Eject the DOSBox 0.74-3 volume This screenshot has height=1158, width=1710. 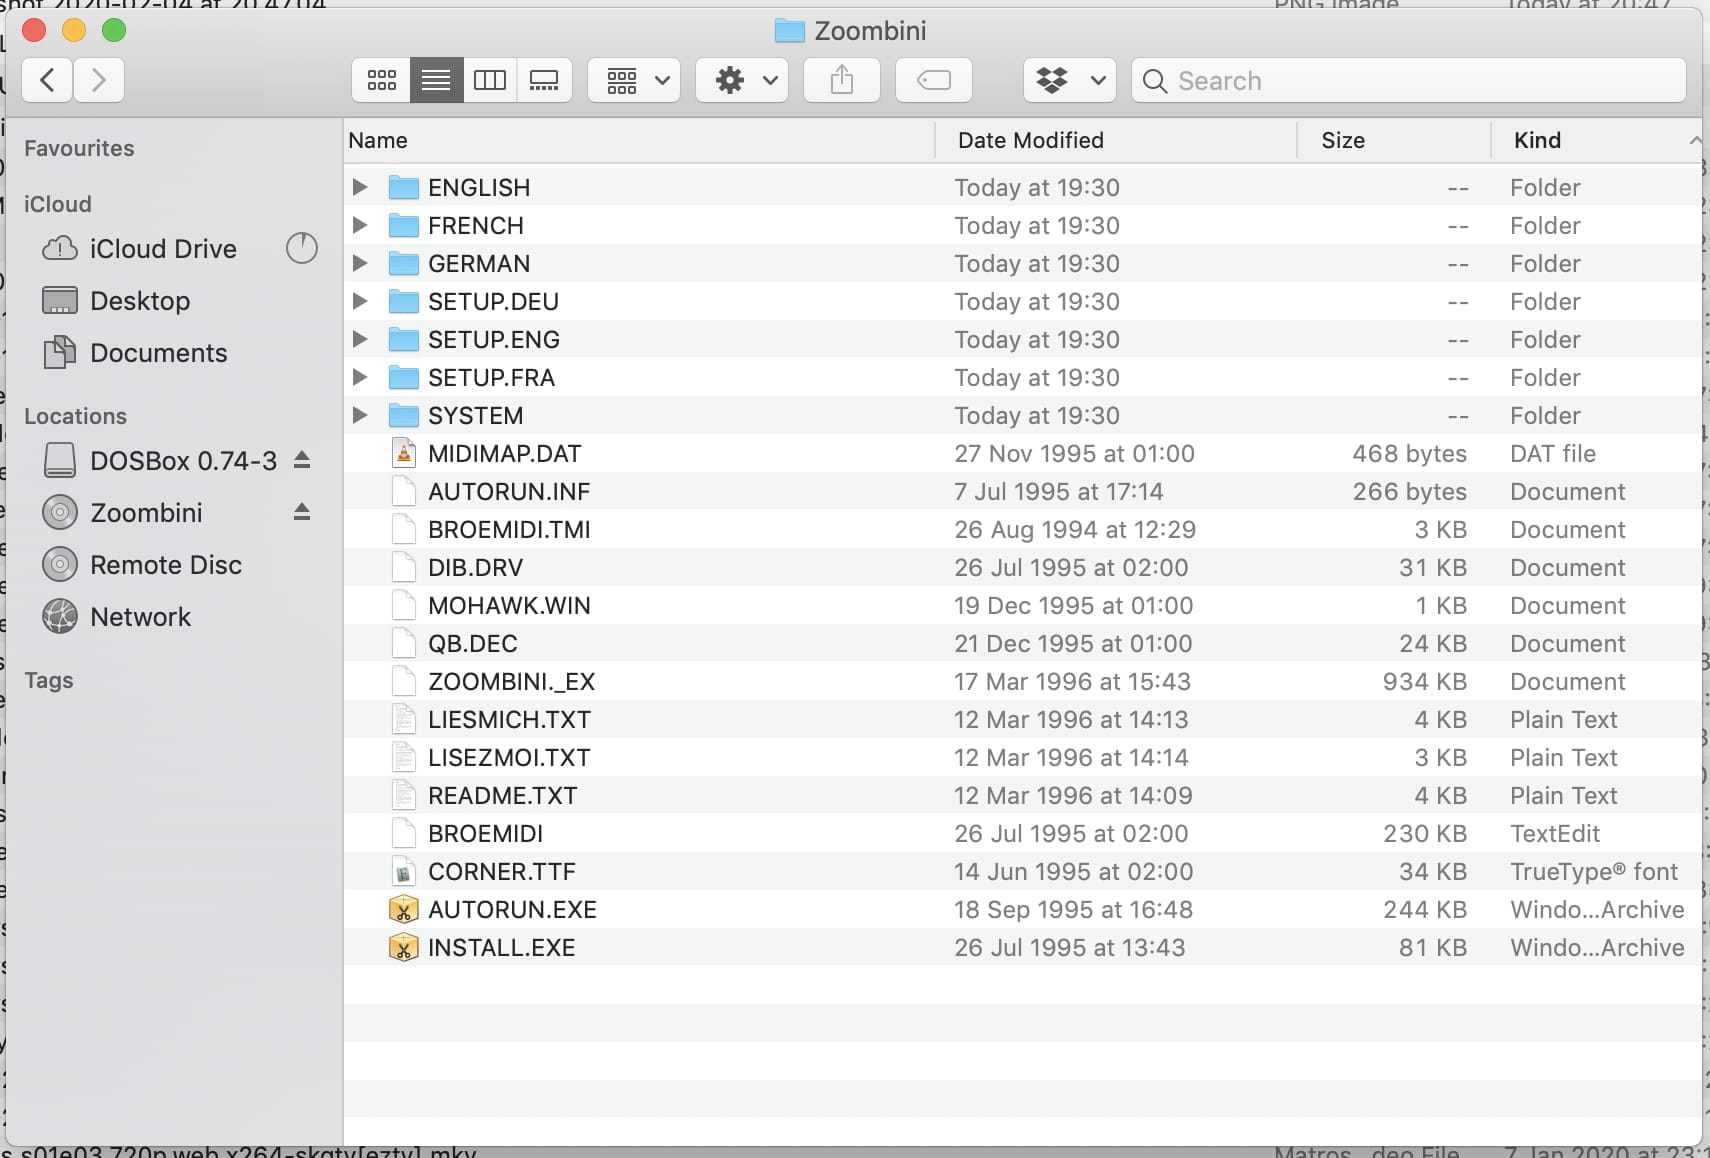(302, 460)
